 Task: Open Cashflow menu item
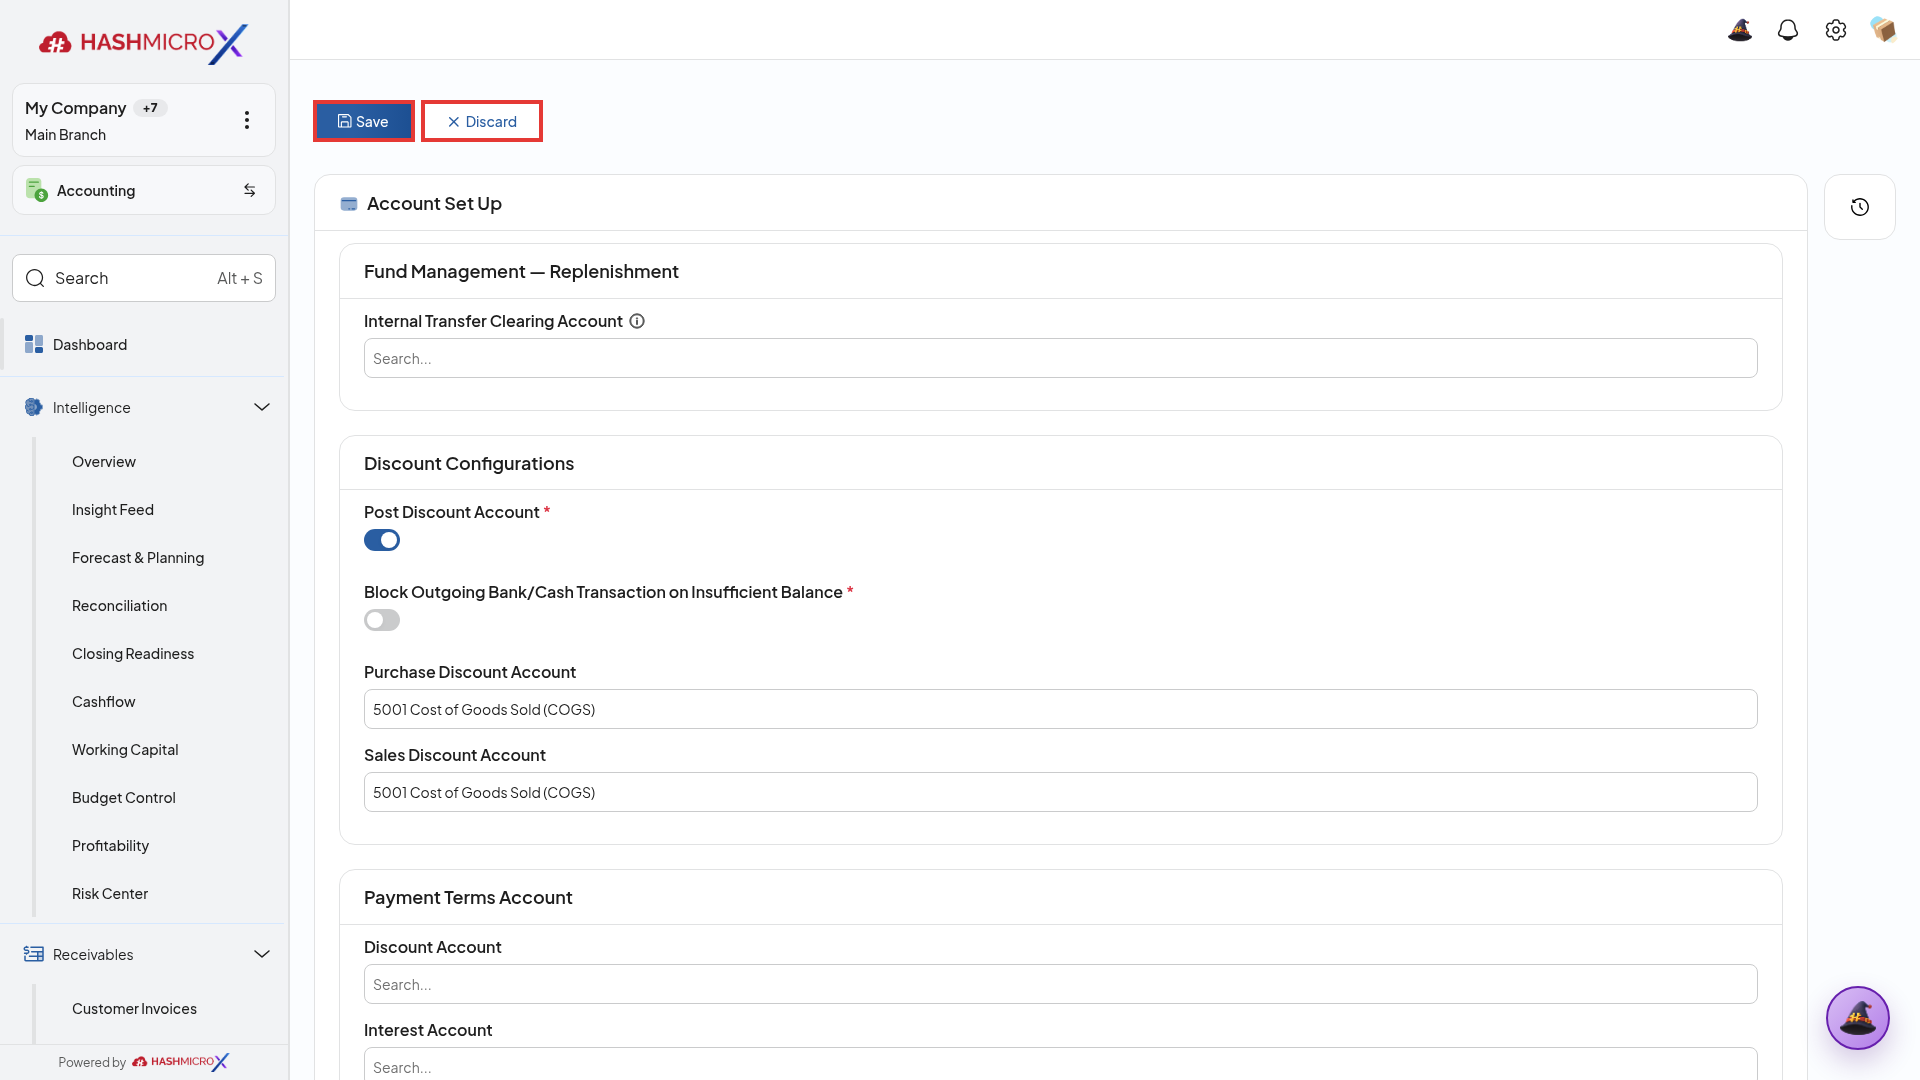tap(104, 702)
